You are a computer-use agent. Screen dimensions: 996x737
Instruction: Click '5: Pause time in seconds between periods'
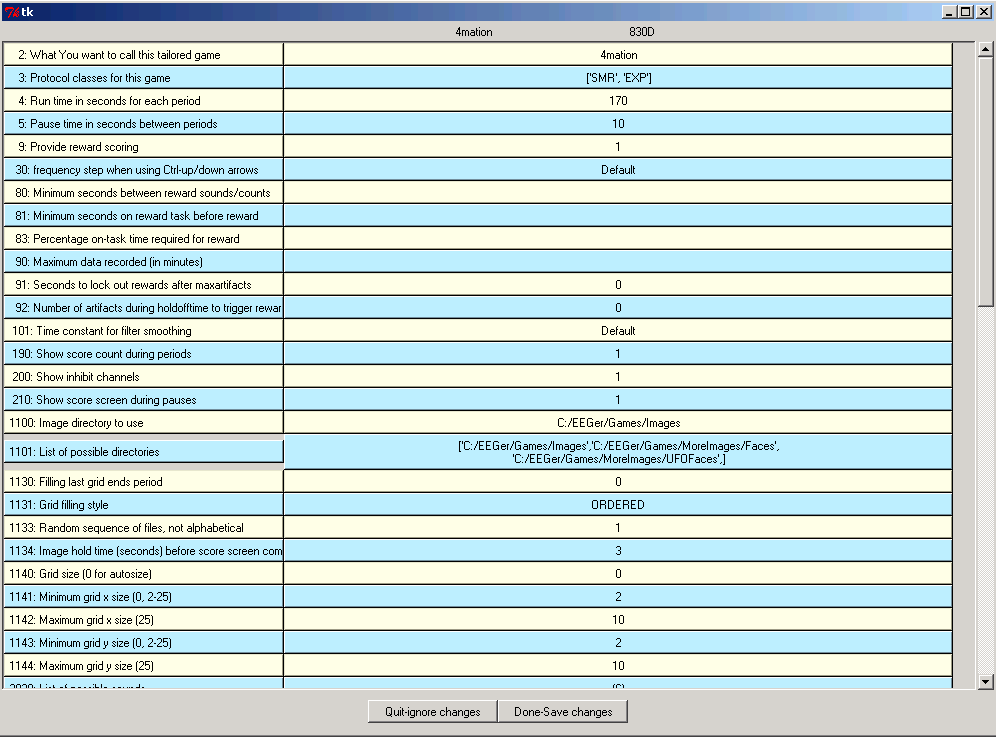(144, 123)
